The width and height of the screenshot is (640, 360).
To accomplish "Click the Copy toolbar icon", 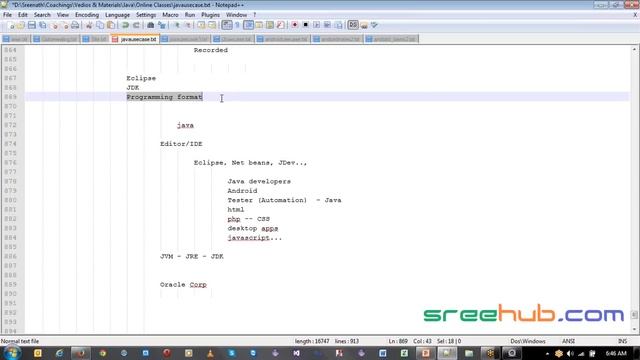I will coord(100,25).
